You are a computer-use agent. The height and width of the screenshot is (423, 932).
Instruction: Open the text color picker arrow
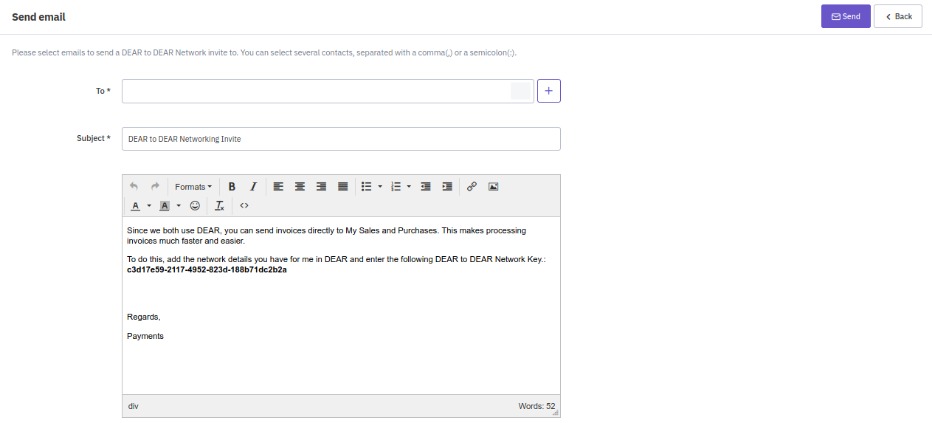click(149, 206)
